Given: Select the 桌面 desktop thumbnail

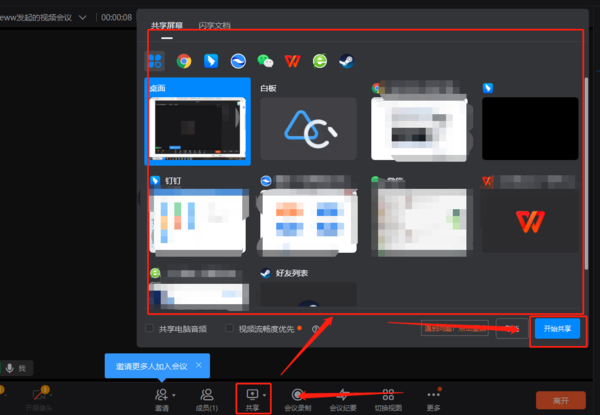Looking at the screenshot, I should tap(198, 128).
